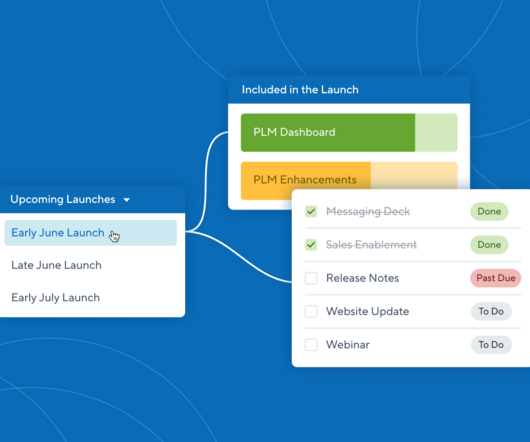Expand the Upcoming Launches dropdown arrow
This screenshot has height=442, width=530.
point(127,200)
